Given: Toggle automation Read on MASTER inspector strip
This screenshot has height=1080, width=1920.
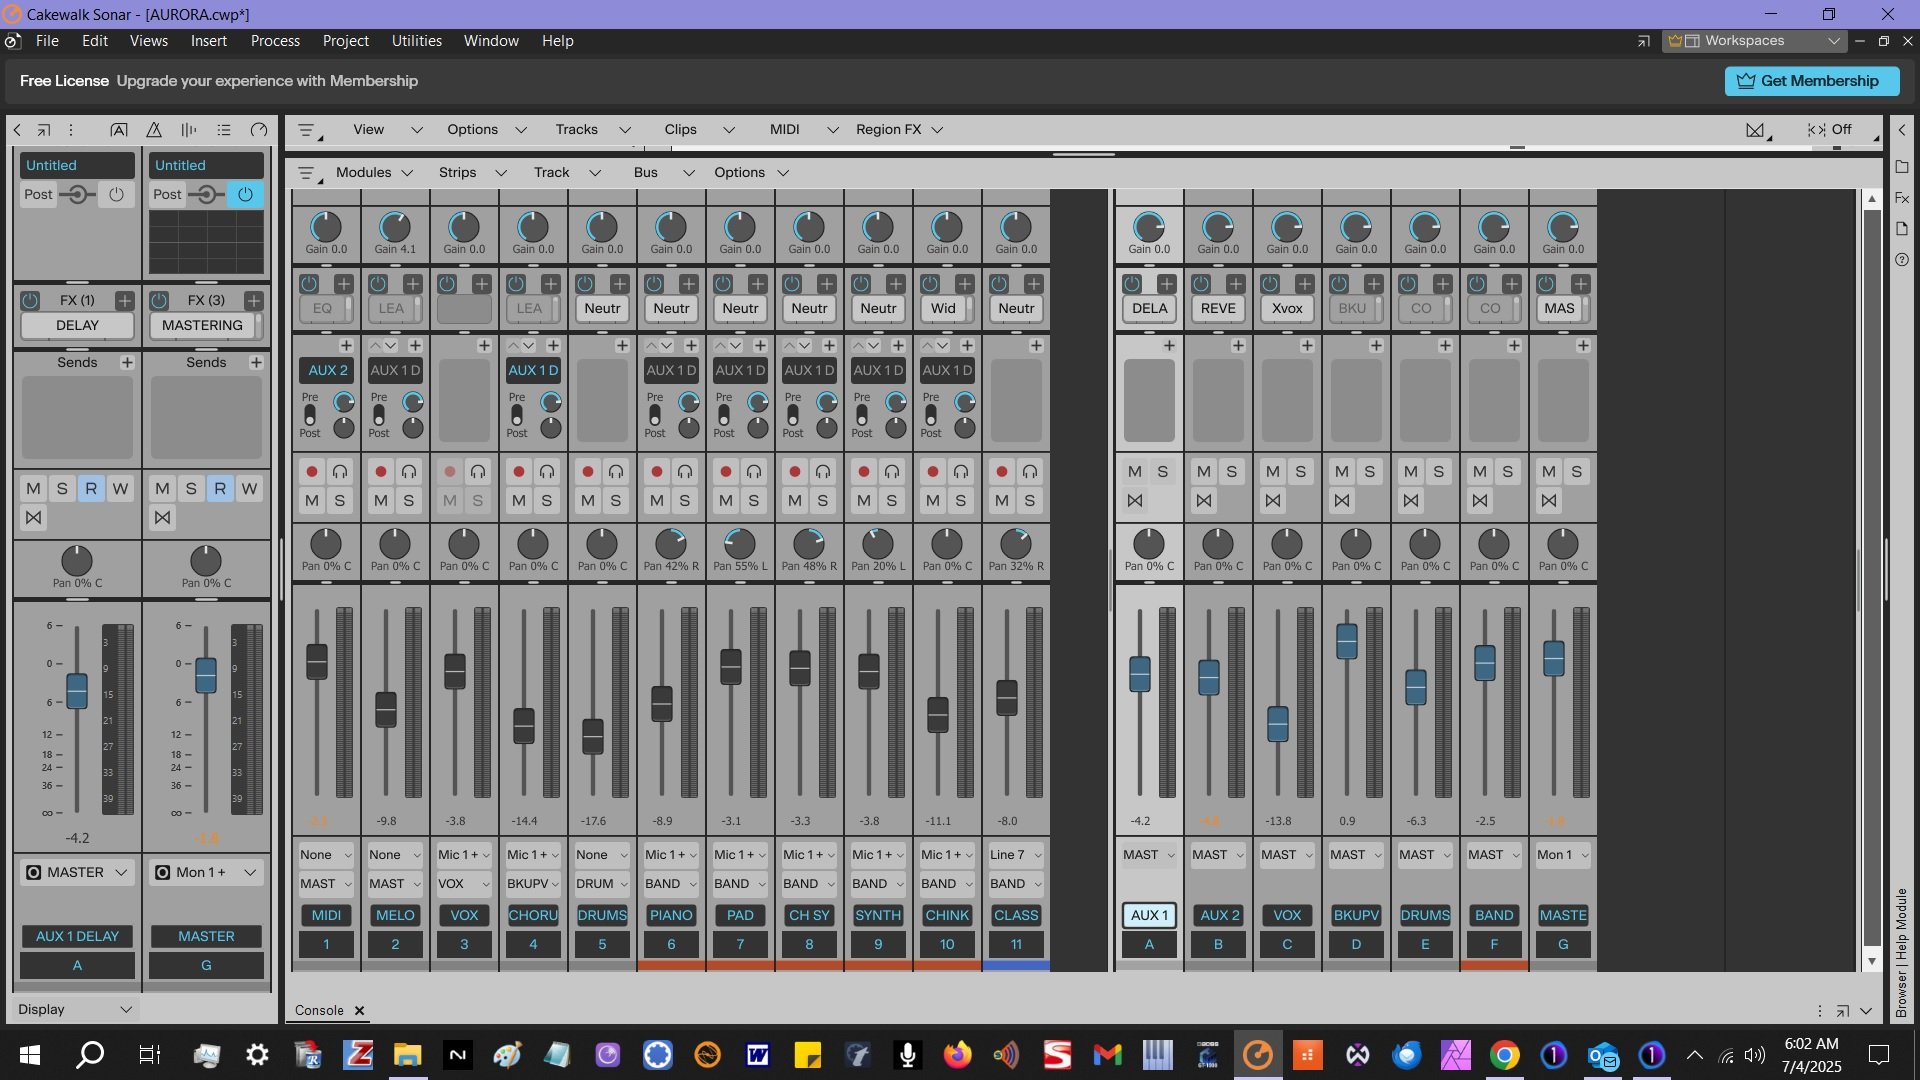Looking at the screenshot, I should (x=220, y=488).
